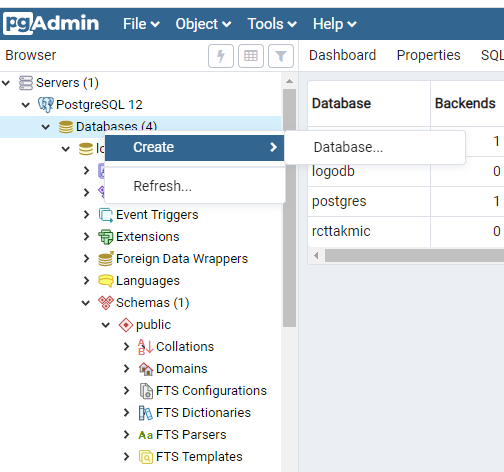Click the browser tree vertical scrollbar

[x=289, y=208]
